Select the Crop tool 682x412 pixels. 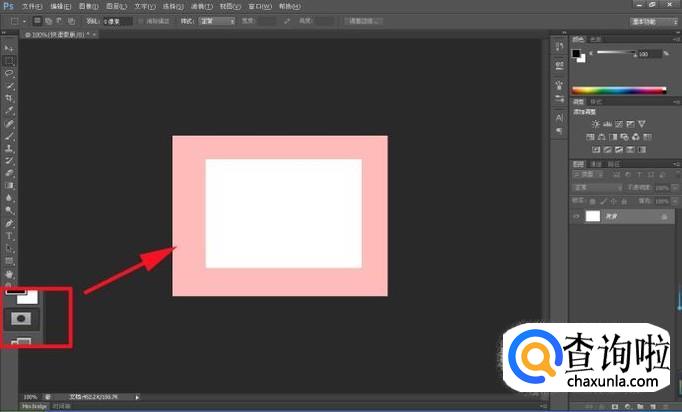[9, 98]
